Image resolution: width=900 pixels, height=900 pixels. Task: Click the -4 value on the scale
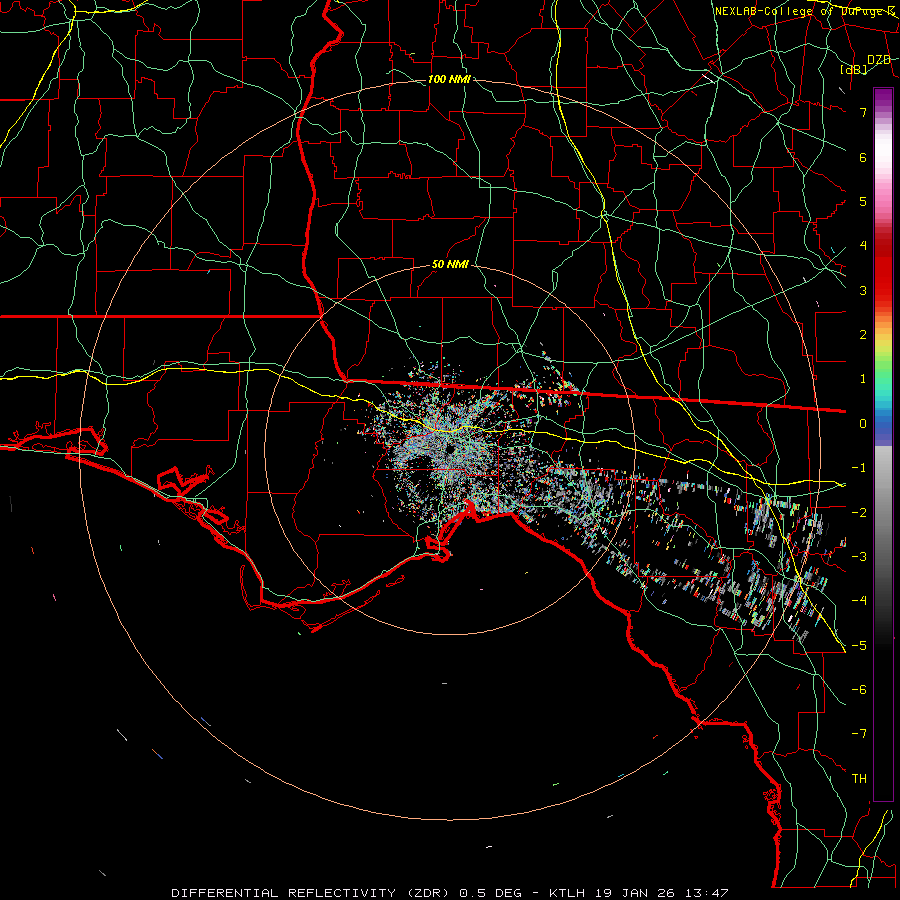(x=859, y=600)
